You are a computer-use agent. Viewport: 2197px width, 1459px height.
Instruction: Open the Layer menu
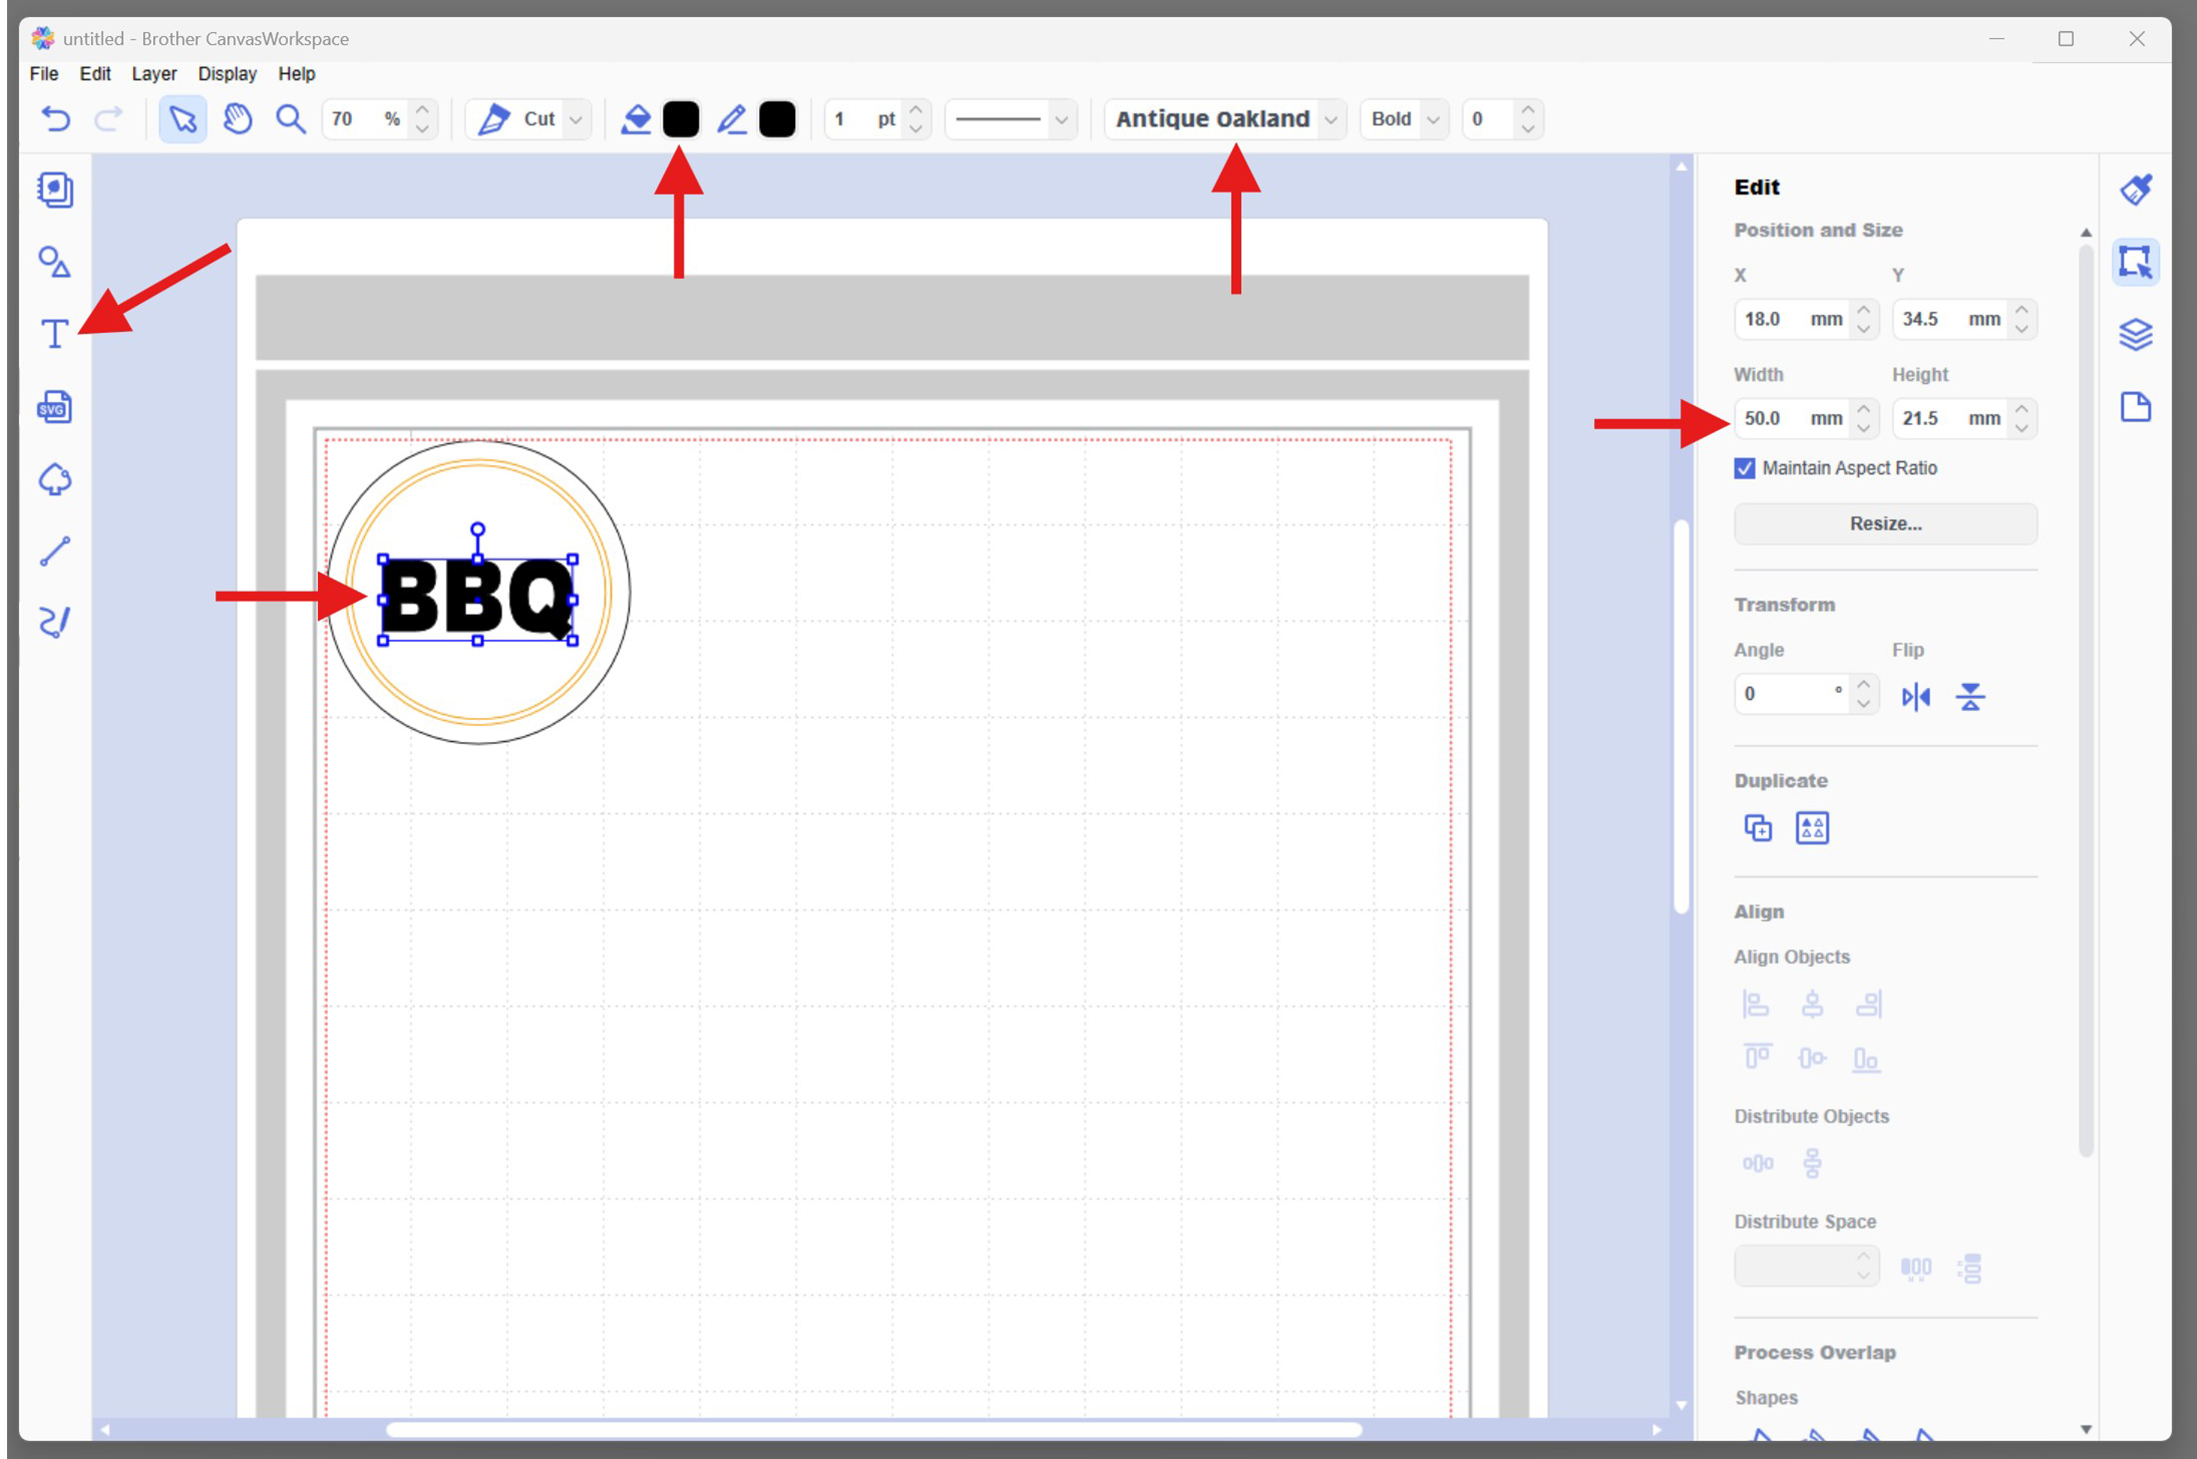pyautogui.click(x=154, y=74)
